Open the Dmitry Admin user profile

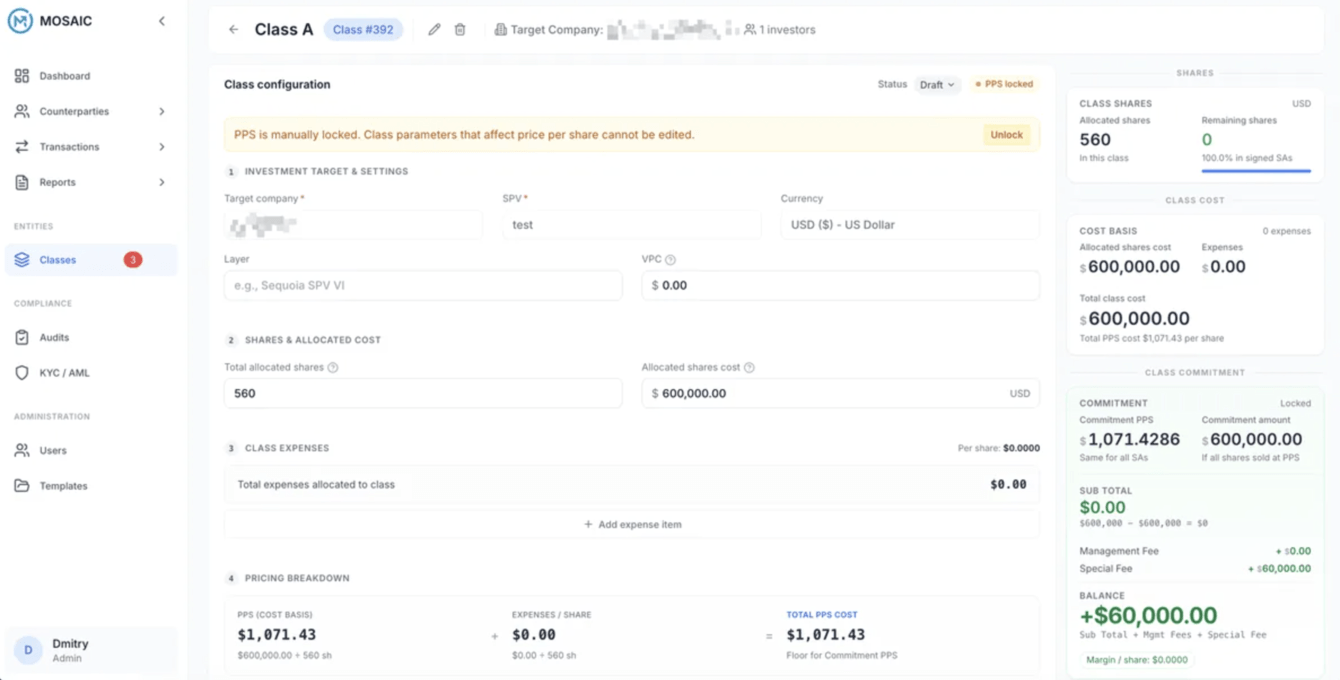pyautogui.click(x=91, y=650)
